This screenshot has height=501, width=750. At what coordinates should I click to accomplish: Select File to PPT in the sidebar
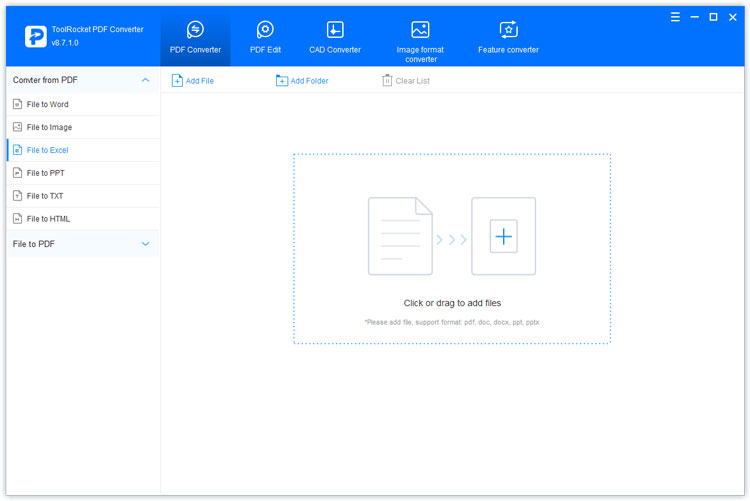pyautogui.click(x=84, y=173)
